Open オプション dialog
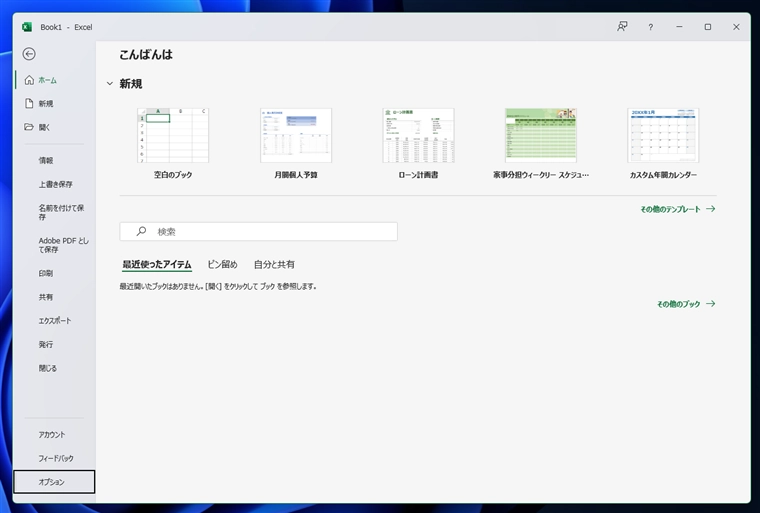 54,482
